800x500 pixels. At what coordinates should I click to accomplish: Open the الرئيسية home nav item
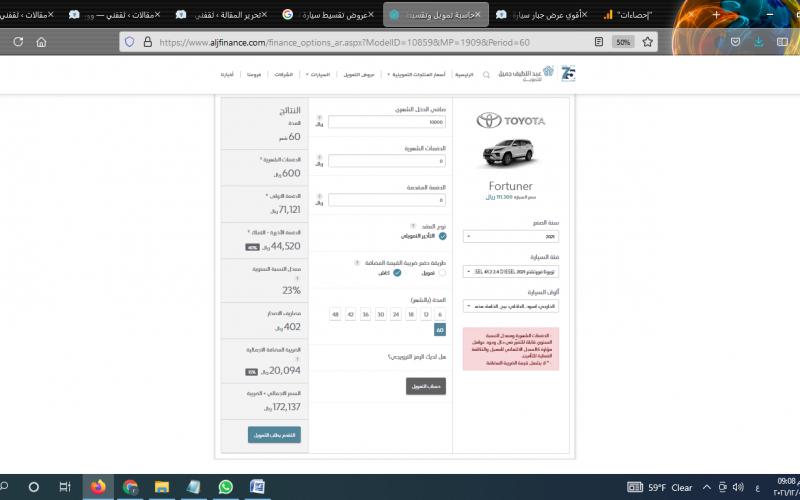pyautogui.click(x=464, y=74)
